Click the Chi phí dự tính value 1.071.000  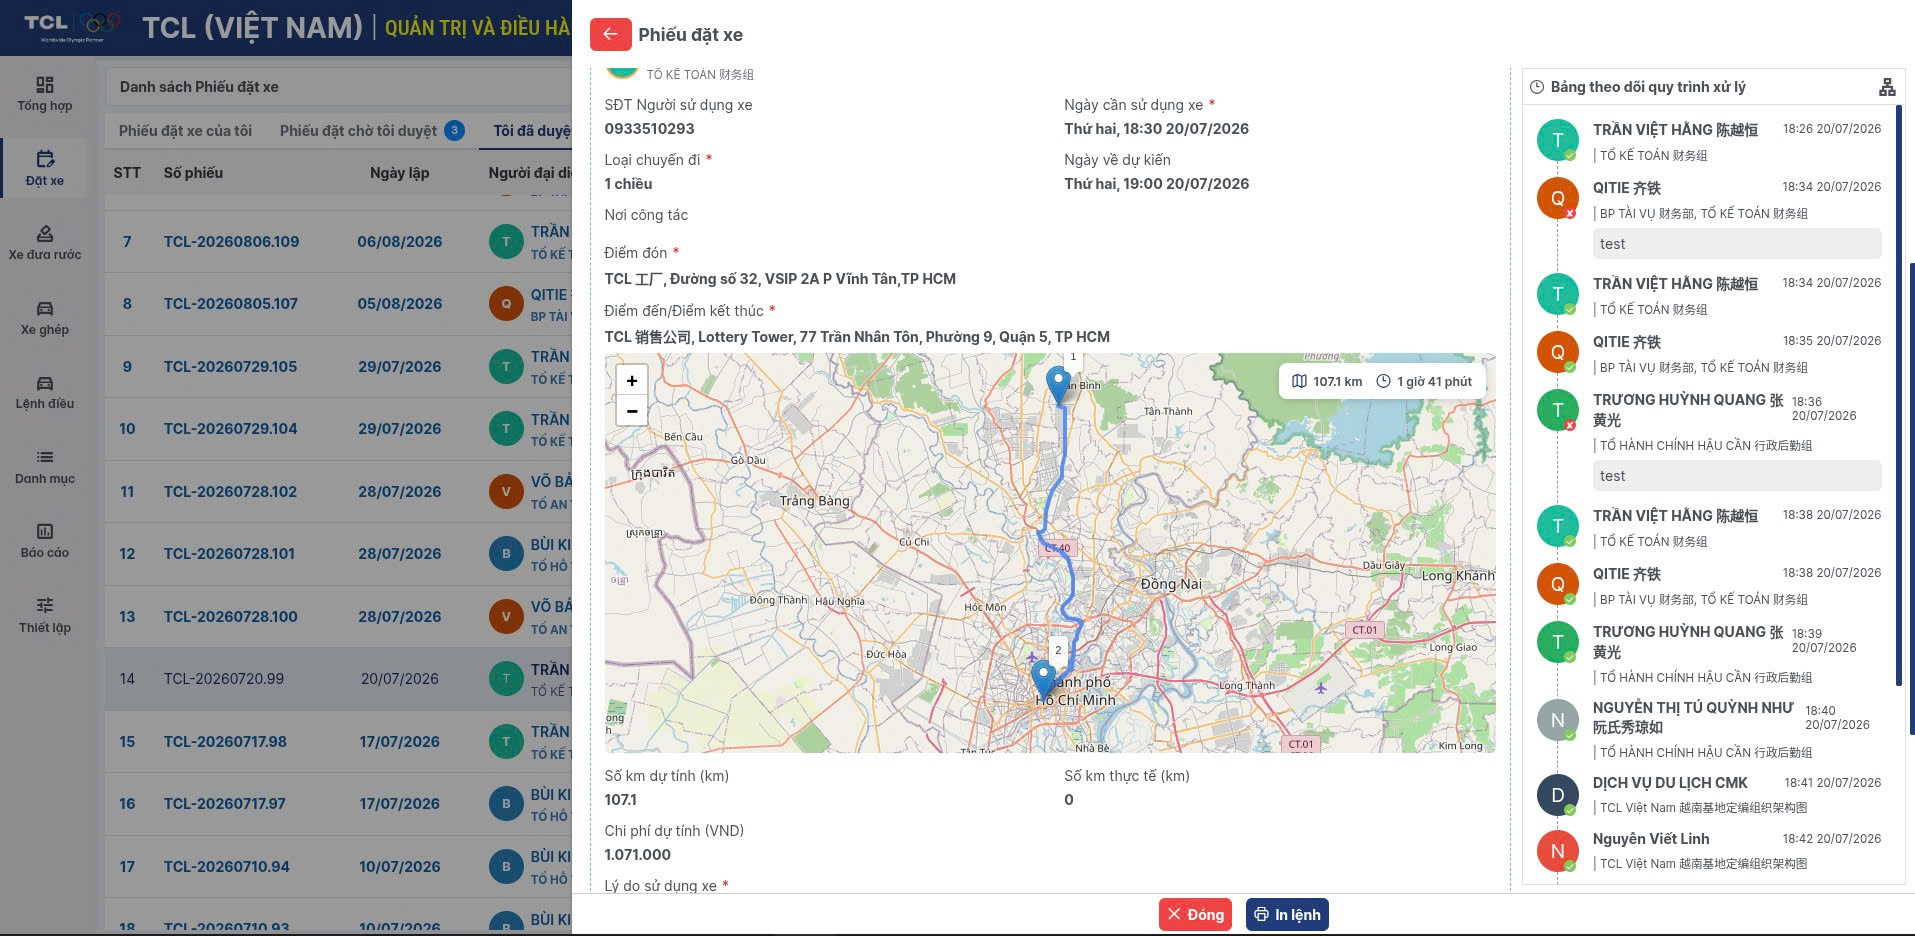coord(637,855)
